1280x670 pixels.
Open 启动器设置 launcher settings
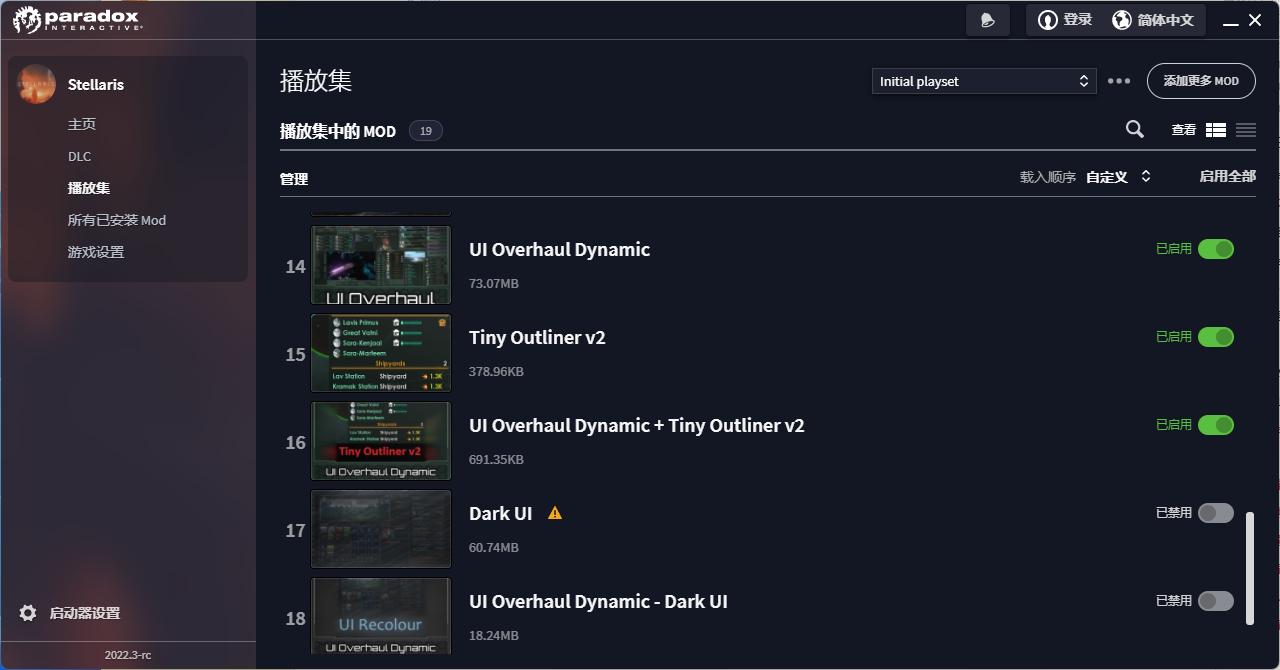point(85,613)
